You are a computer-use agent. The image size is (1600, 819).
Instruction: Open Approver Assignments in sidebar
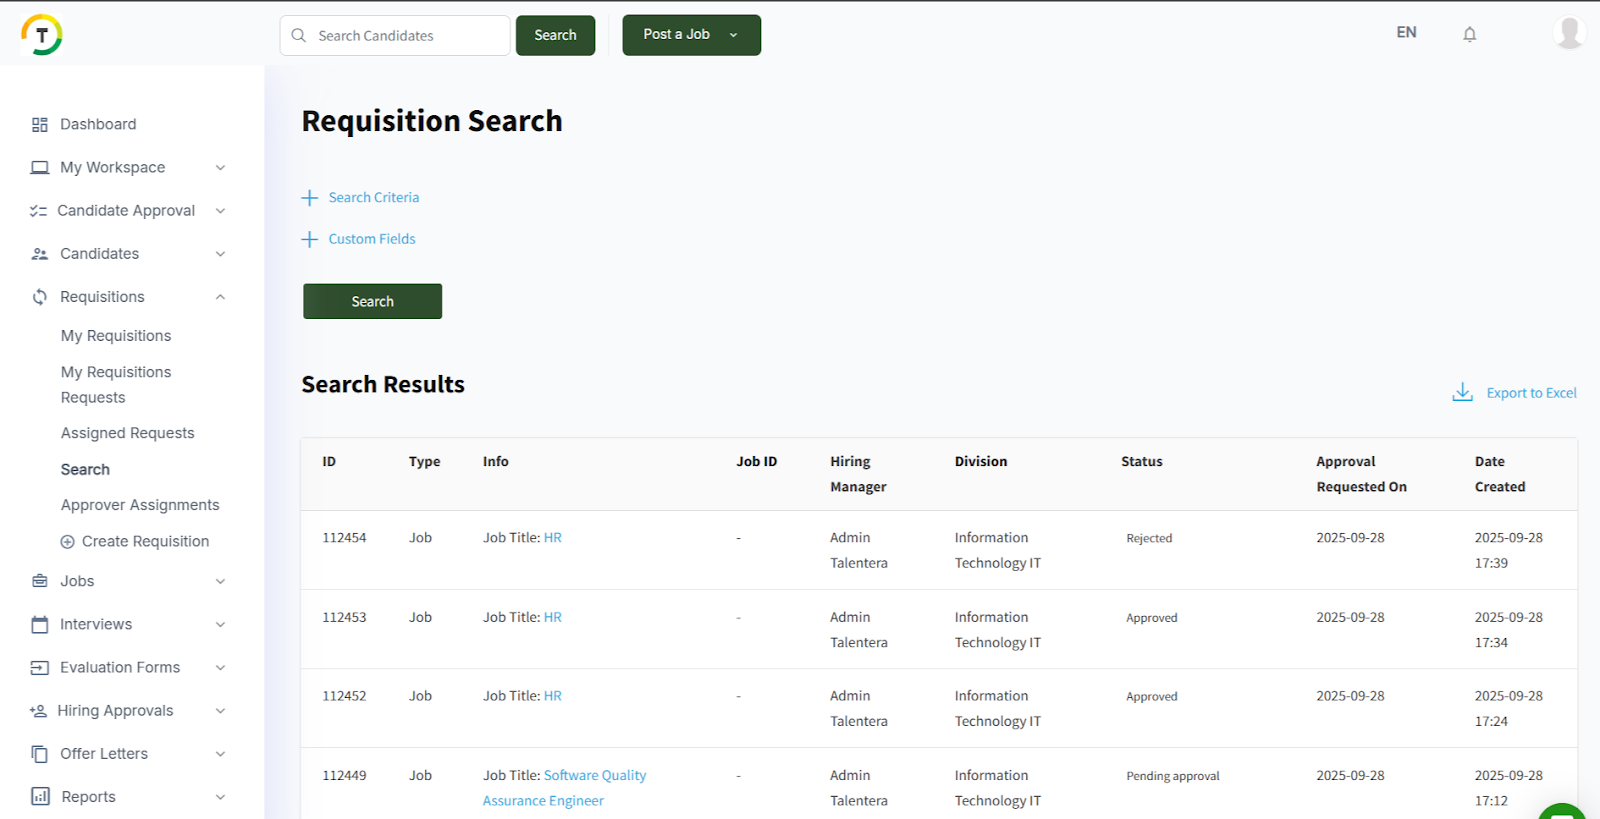[140, 505]
